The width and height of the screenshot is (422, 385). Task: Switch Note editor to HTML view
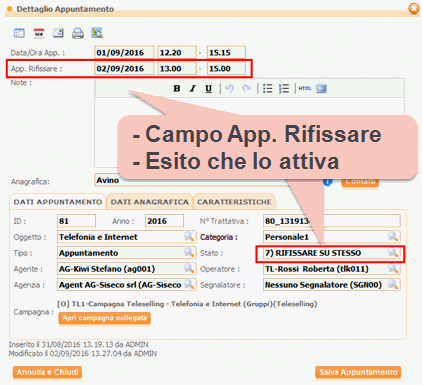point(305,88)
